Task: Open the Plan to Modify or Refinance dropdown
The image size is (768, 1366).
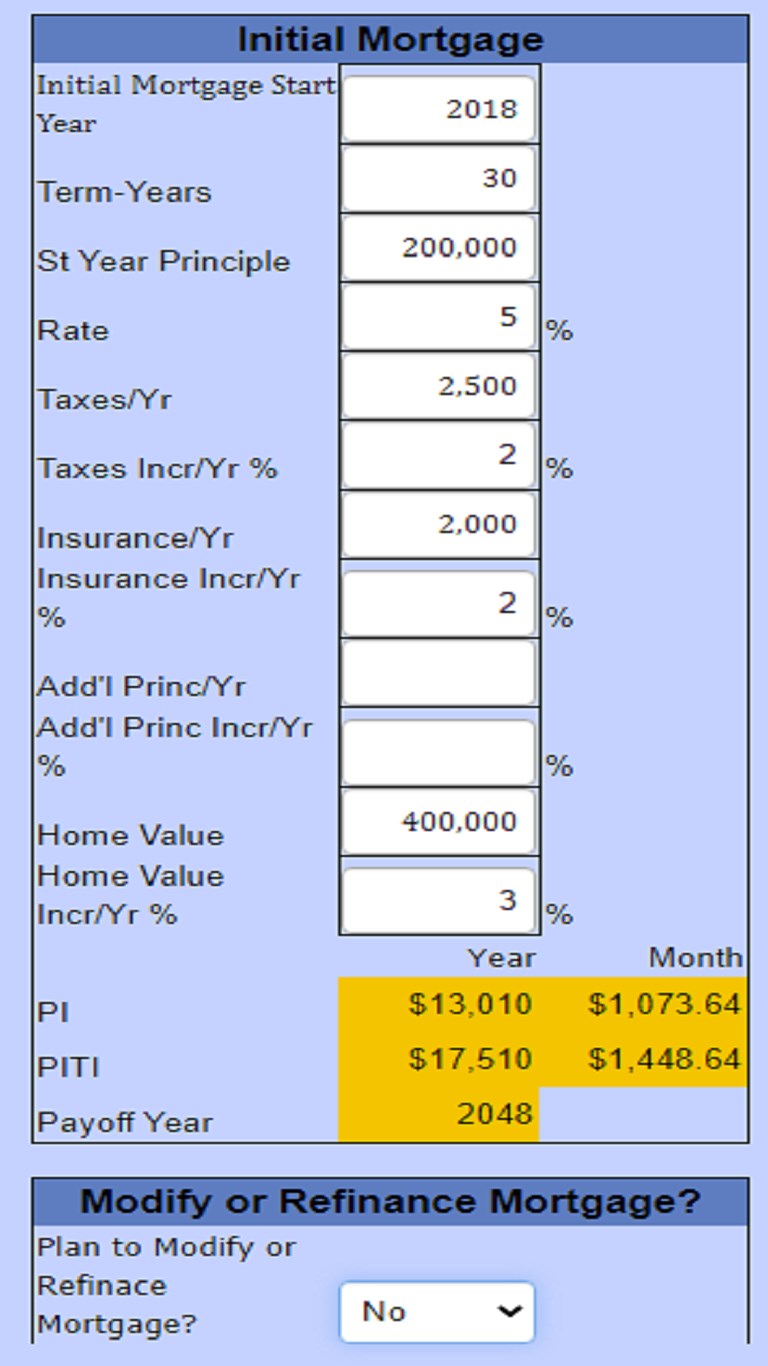Action: 438,1312
